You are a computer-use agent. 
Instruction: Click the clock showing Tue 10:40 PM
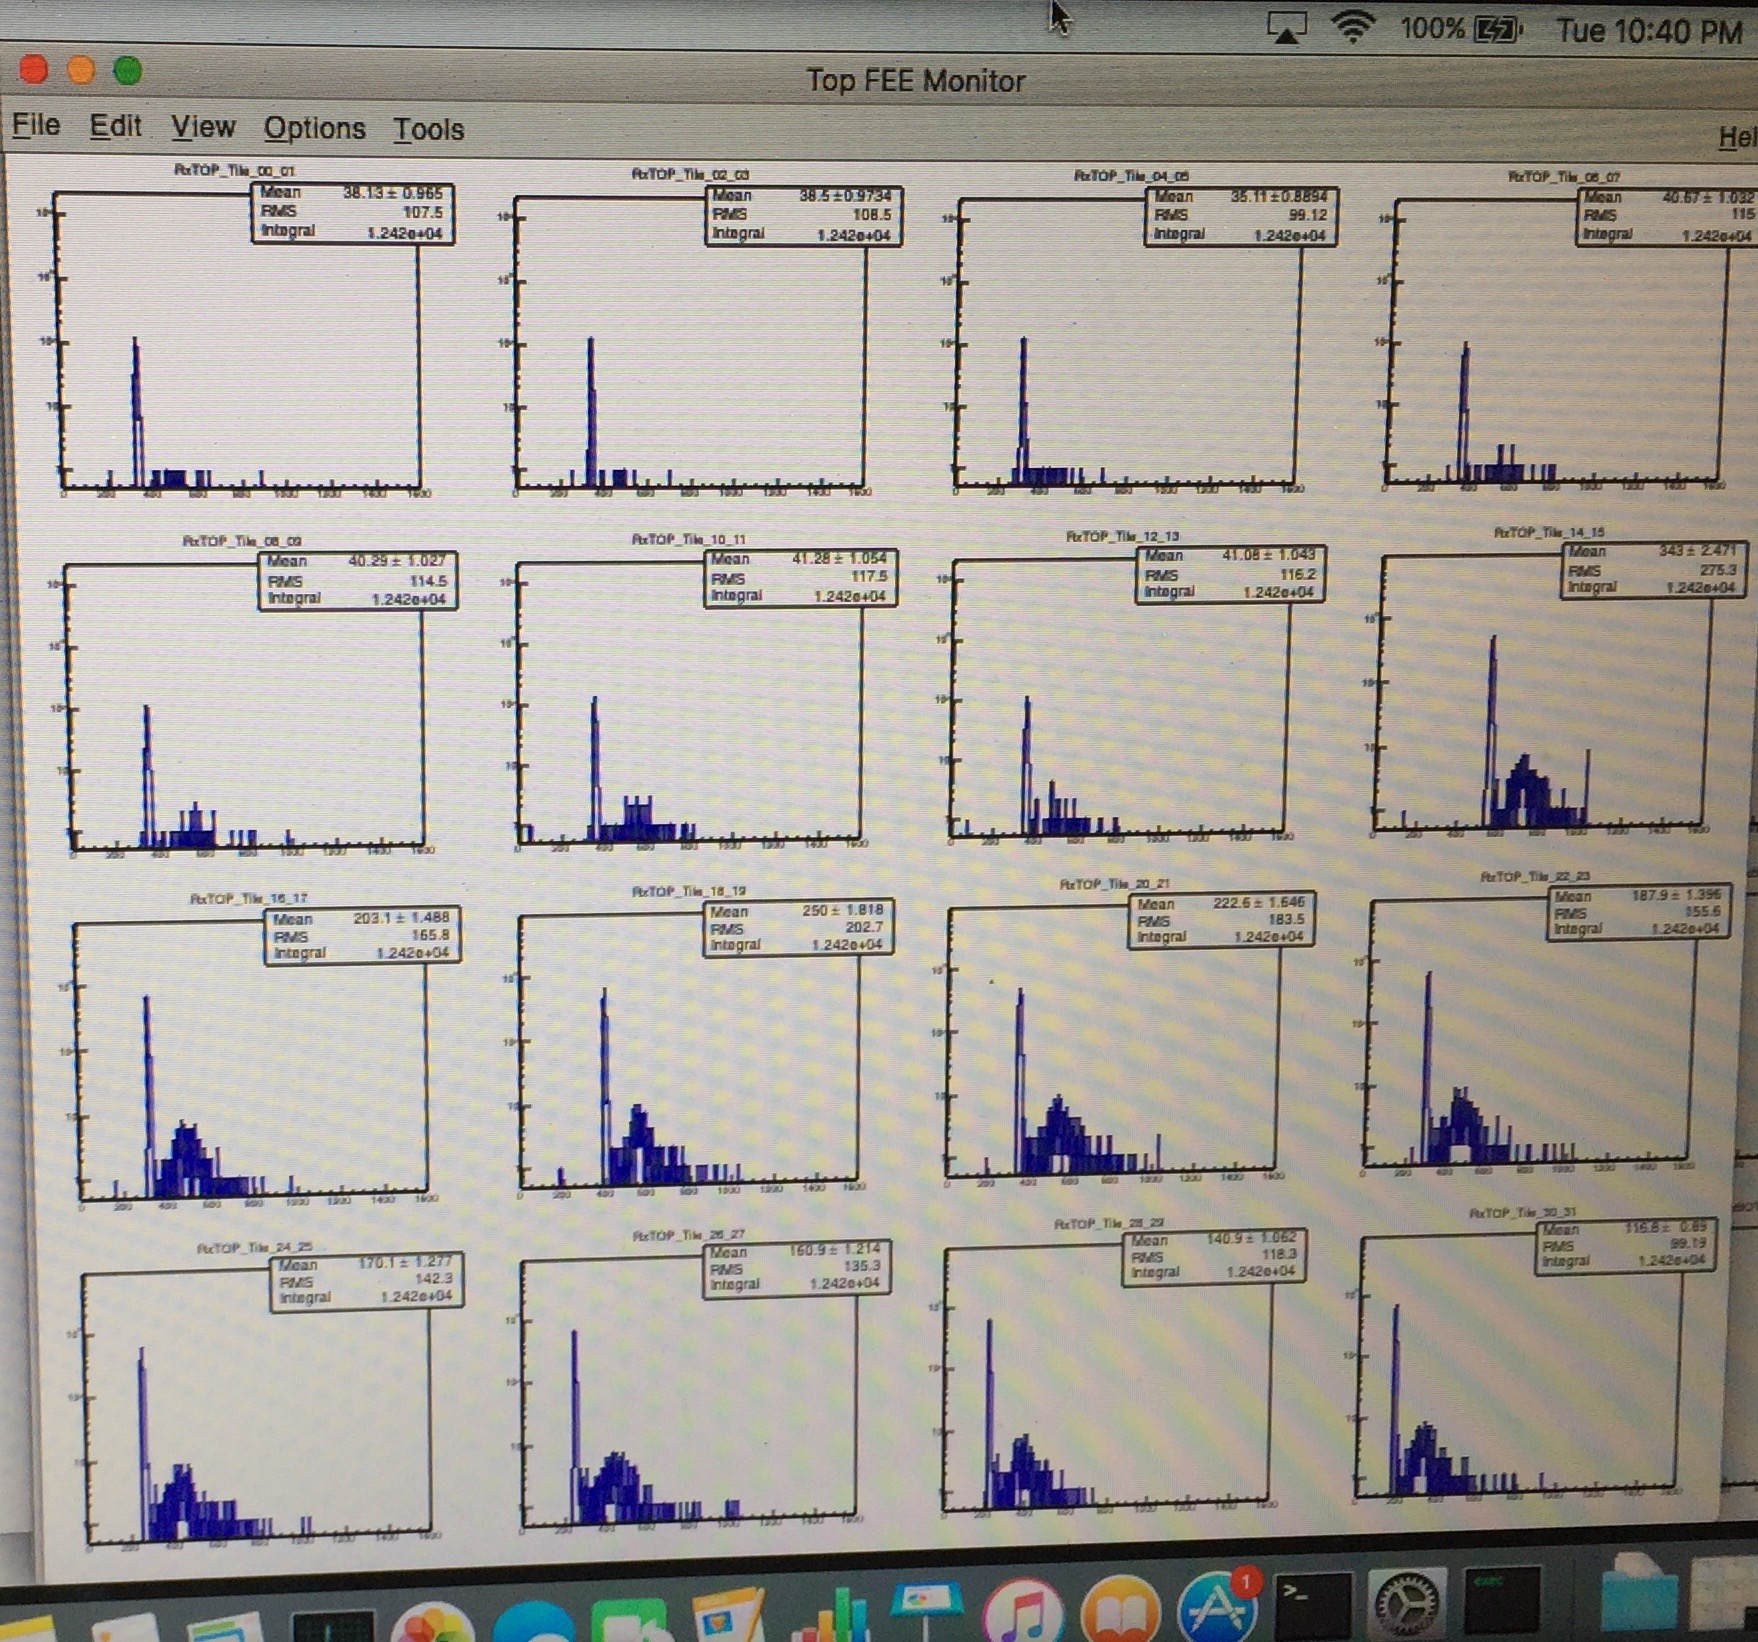(x=1649, y=31)
